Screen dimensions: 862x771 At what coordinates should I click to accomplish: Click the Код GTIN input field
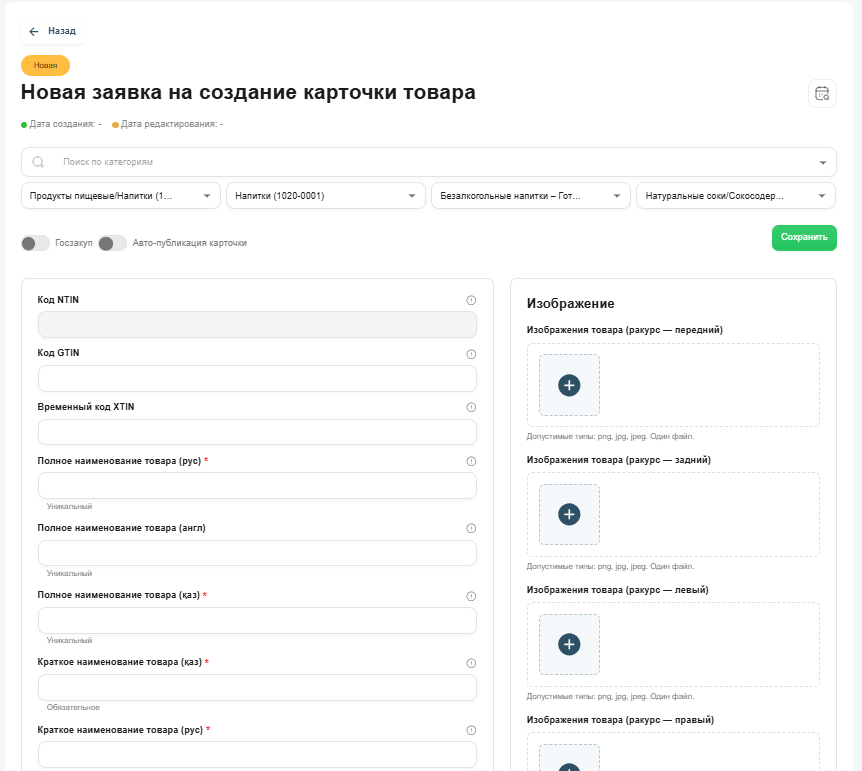257,379
